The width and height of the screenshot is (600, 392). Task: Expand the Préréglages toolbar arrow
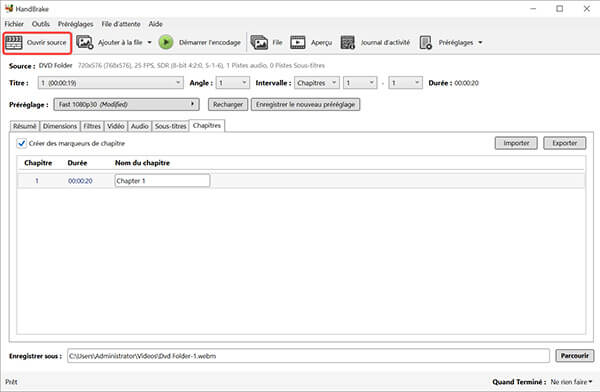480,42
